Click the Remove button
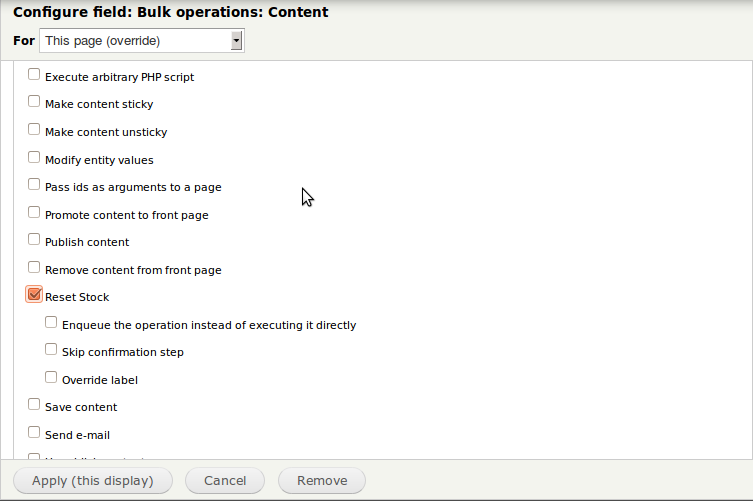Image resolution: width=753 pixels, height=501 pixels. (x=322, y=481)
